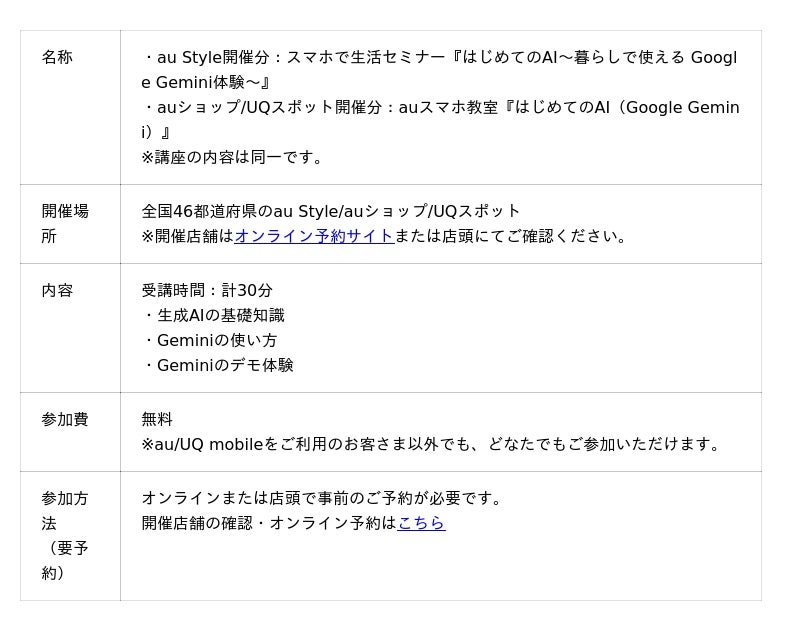Click the 内容 row header cell
The width and height of the screenshot is (800, 631).
(x=57, y=291)
